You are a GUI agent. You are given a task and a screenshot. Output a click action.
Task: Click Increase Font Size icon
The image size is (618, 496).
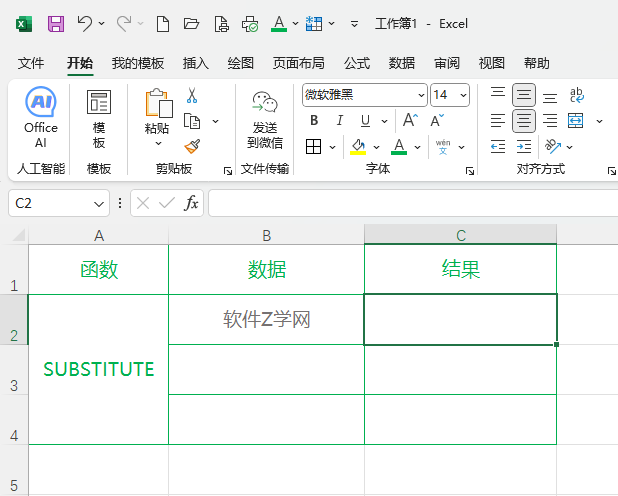(410, 120)
